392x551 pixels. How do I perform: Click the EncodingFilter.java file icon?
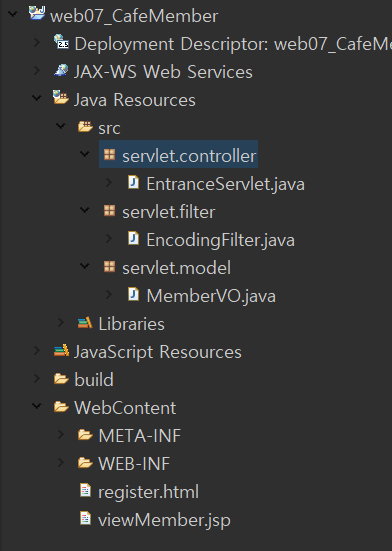(133, 238)
